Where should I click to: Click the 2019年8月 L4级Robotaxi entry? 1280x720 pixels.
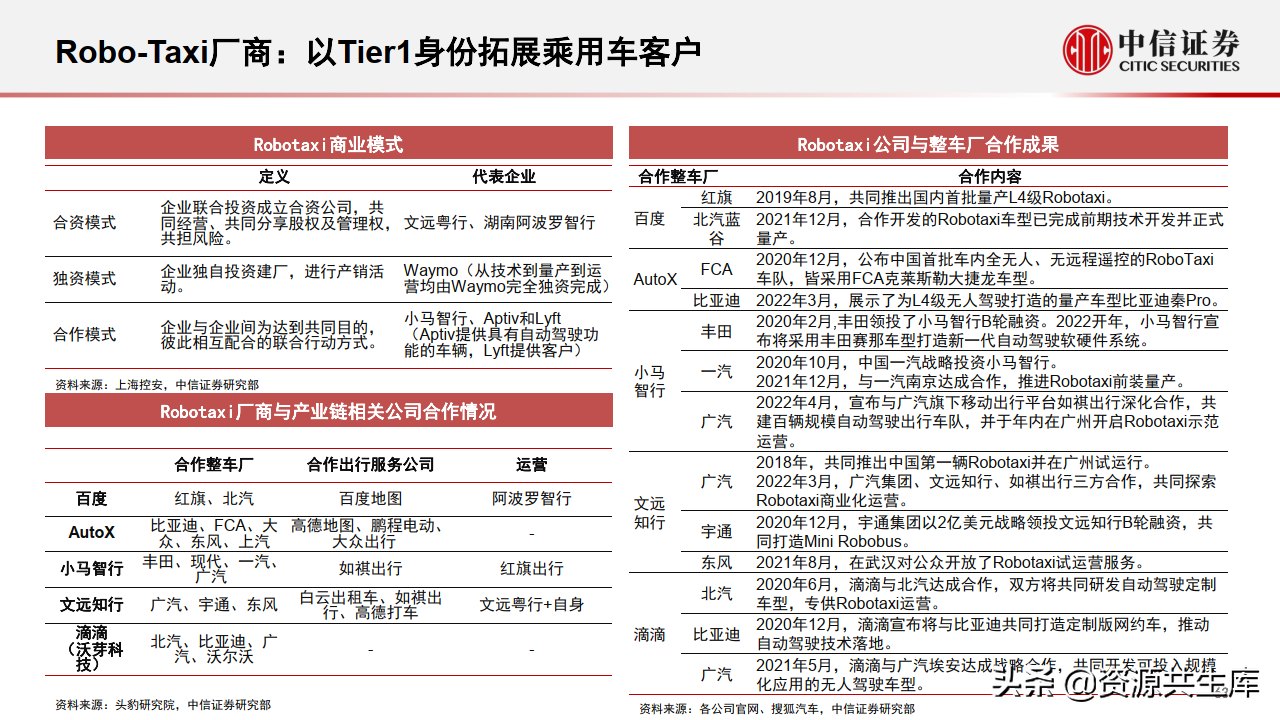coord(934,197)
